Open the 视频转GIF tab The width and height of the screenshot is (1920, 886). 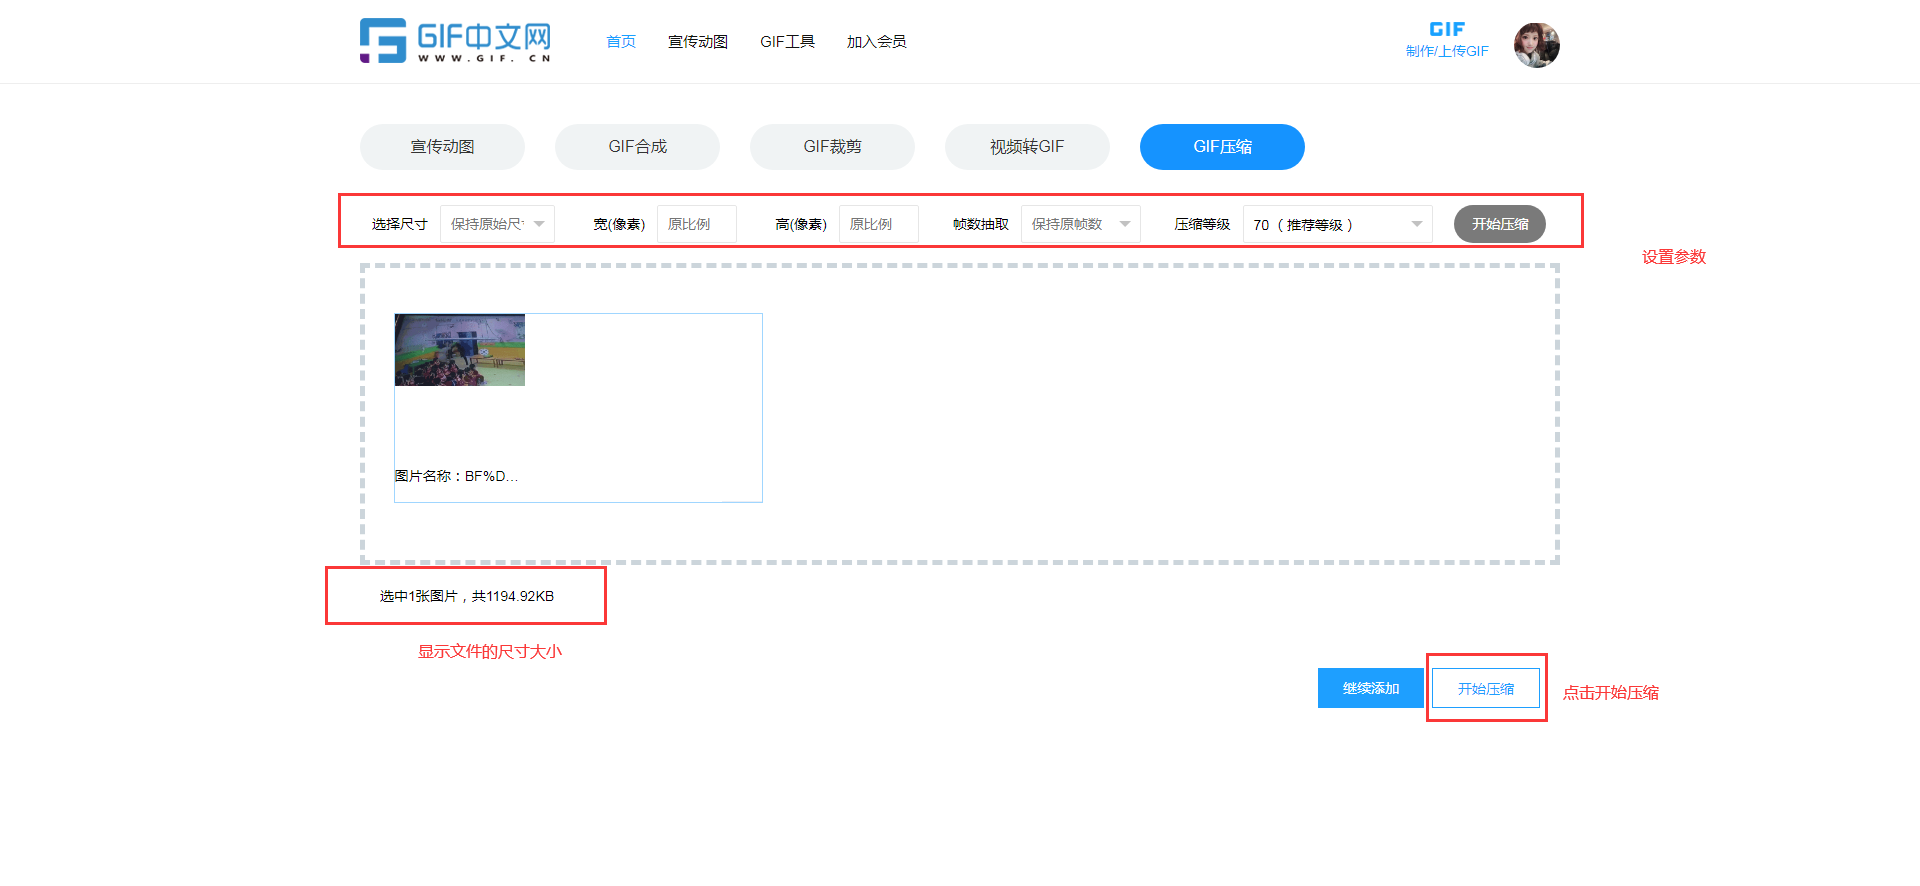click(x=1027, y=147)
